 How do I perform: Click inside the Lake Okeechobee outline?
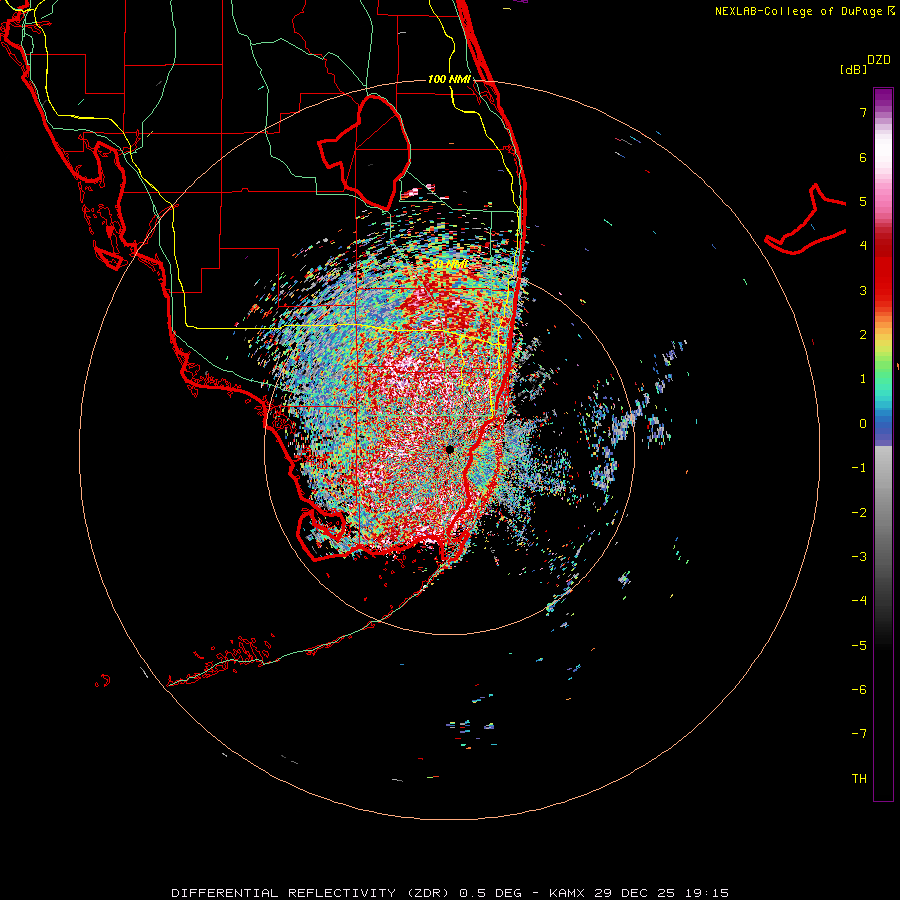click(373, 150)
